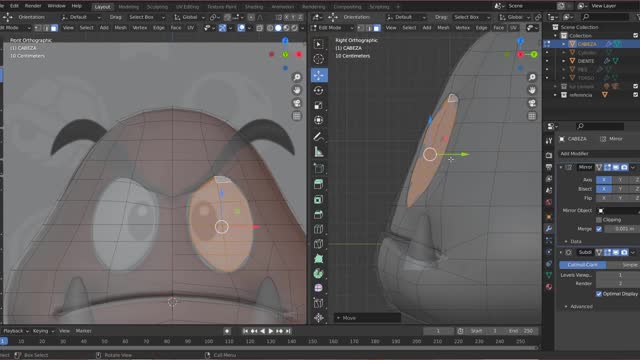Viewport: 640px width, 360px height.
Task: Open the Global transform orientation dropdown in the left viewport
Action: tap(191, 17)
